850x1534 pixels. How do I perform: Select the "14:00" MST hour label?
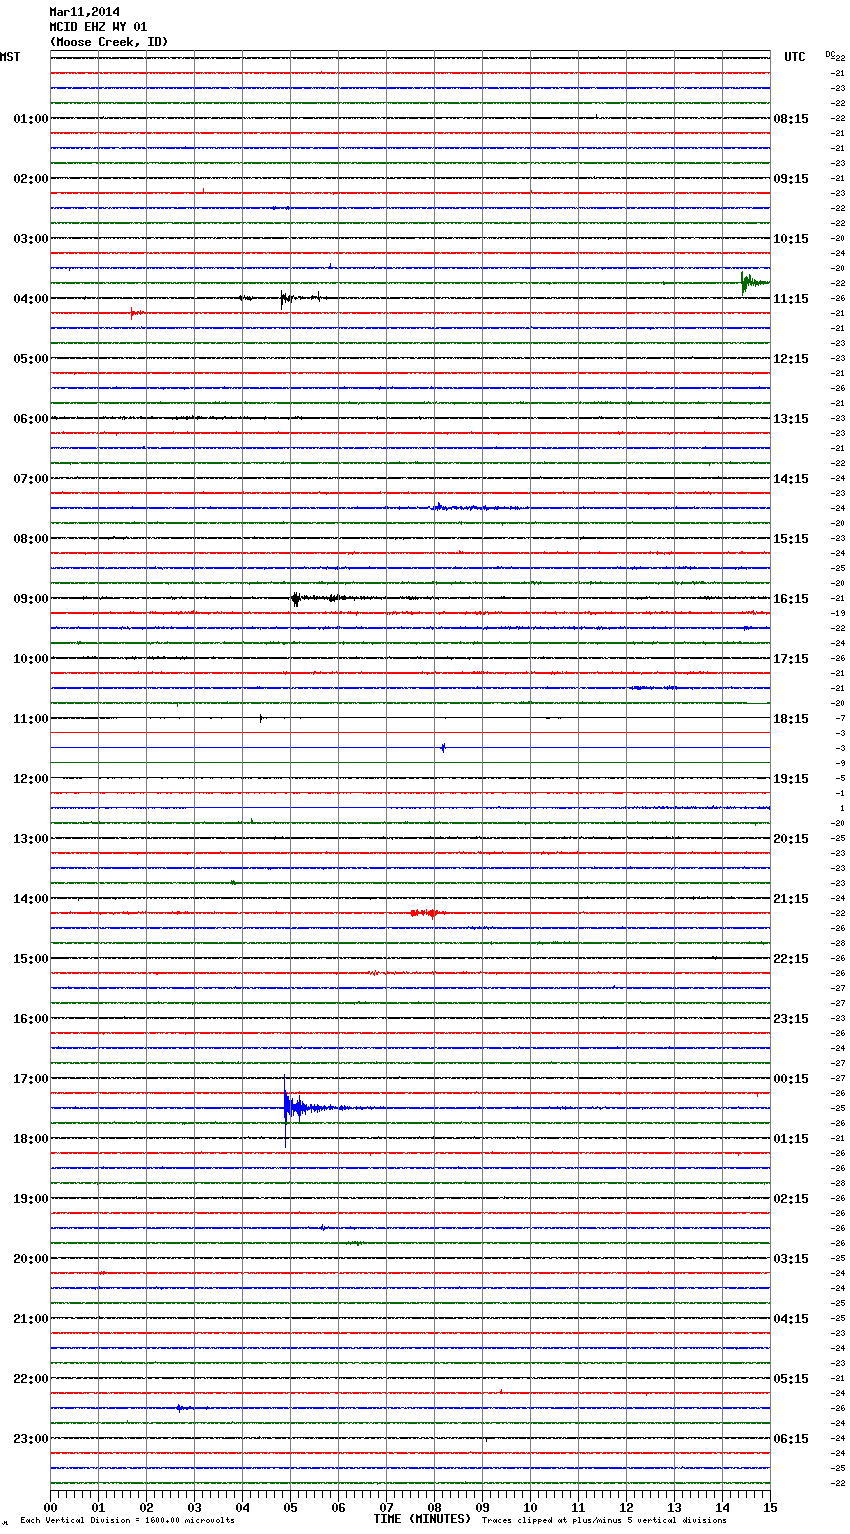30,899
